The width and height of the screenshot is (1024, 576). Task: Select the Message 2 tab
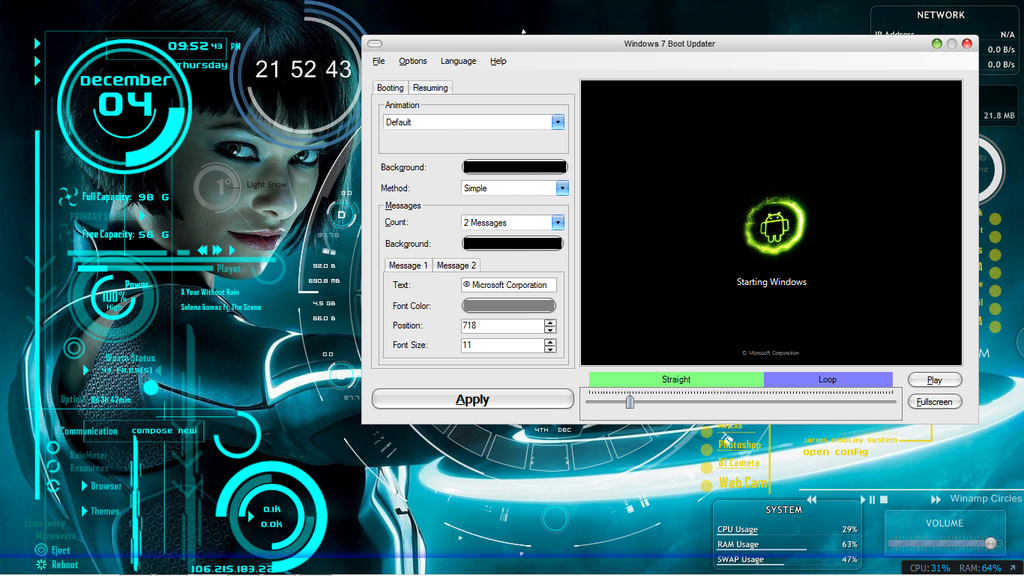point(456,265)
